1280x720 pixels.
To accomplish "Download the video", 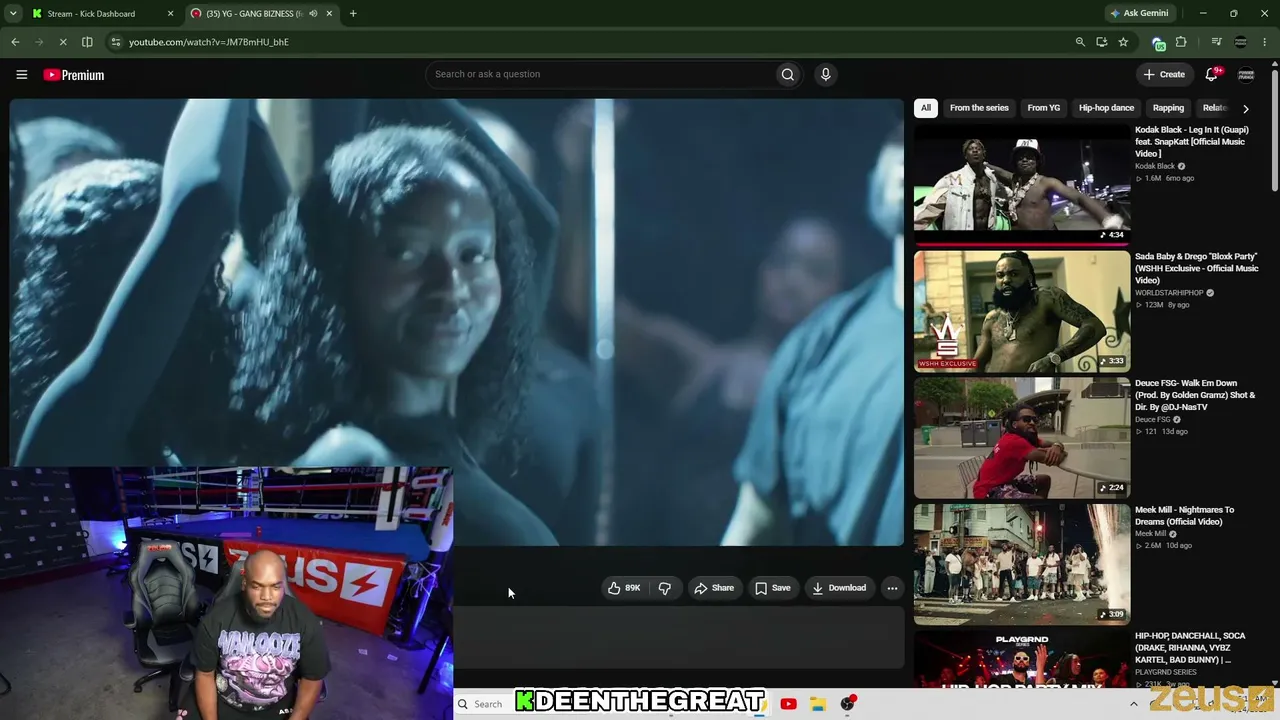I will coord(839,588).
